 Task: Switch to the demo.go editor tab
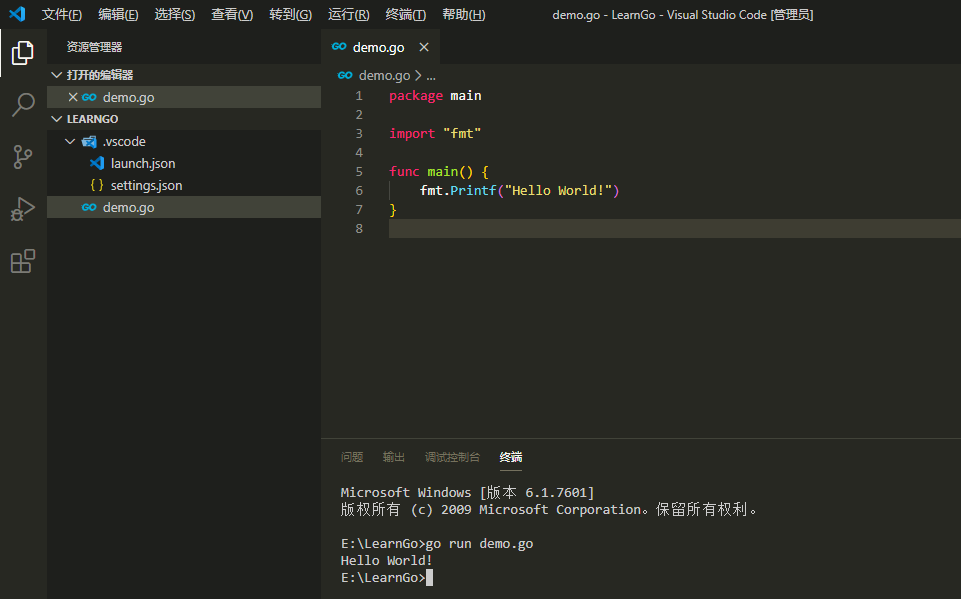[379, 47]
